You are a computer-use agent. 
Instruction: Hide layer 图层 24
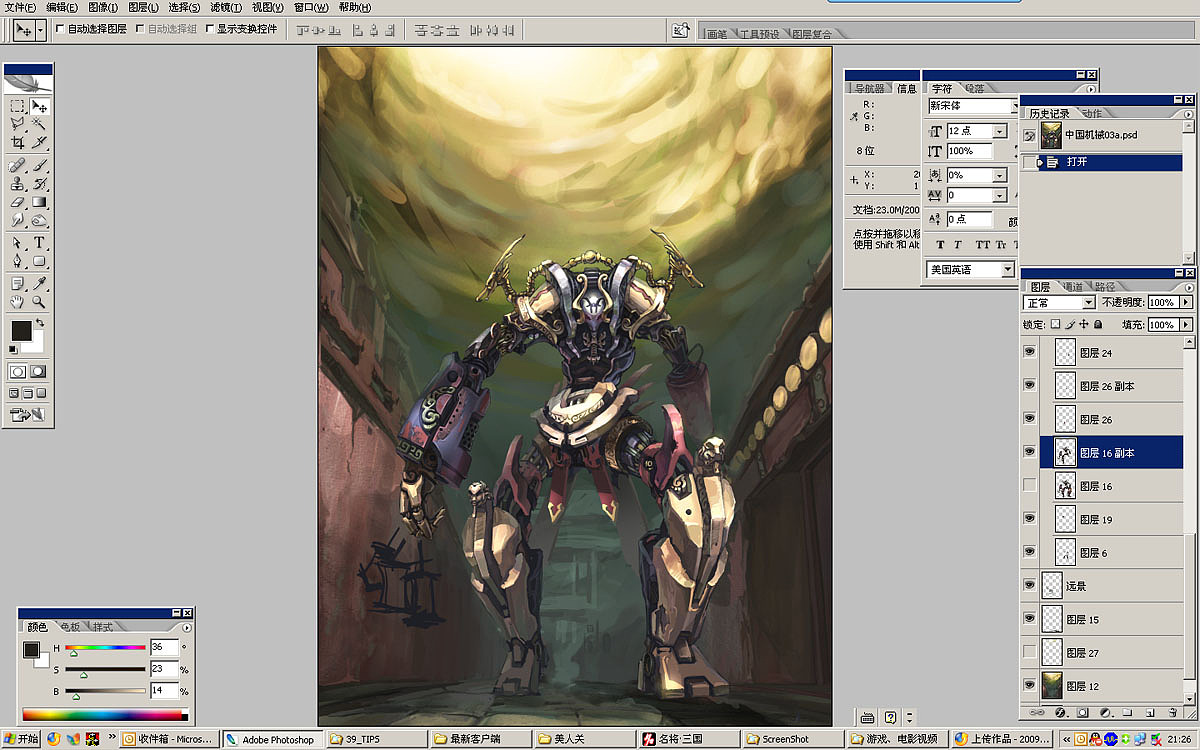coord(1029,352)
